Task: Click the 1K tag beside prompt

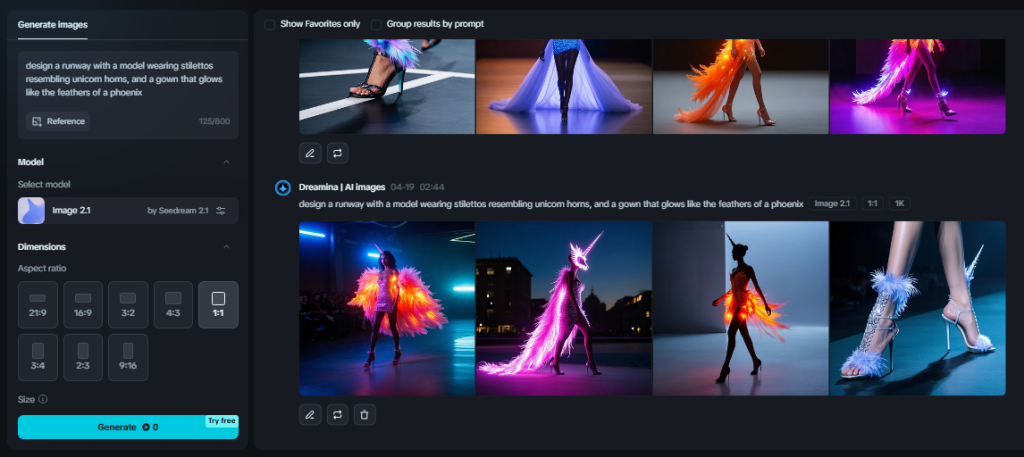Action: tap(899, 204)
